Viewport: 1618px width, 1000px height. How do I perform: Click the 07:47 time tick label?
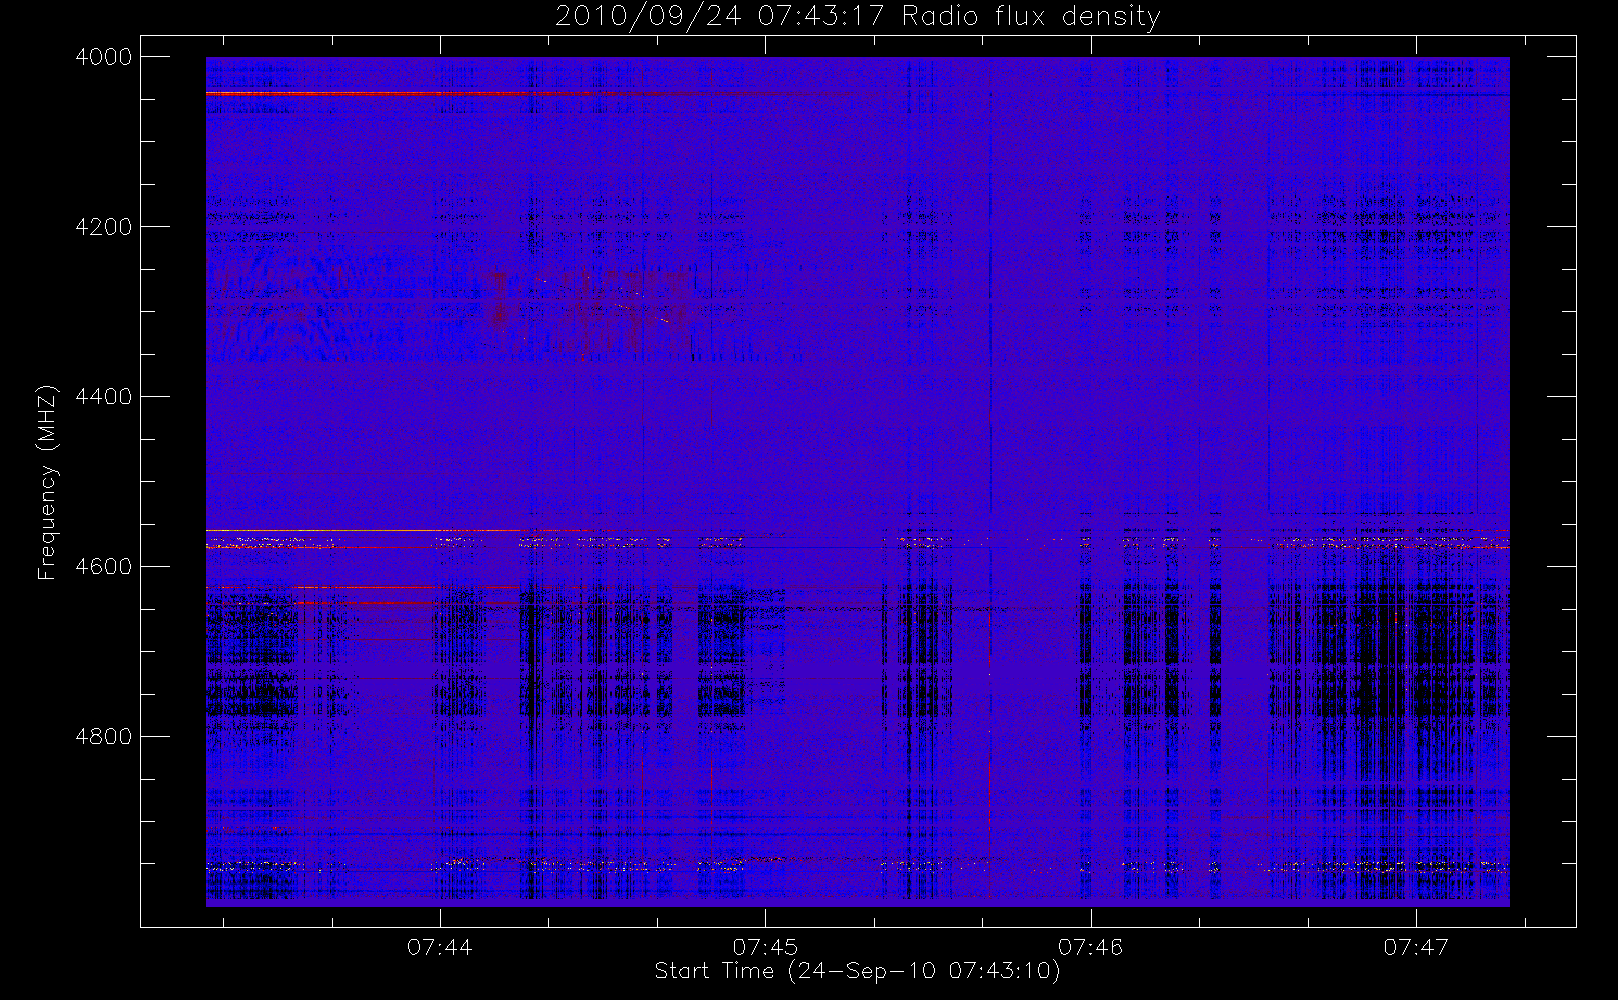point(1416,947)
